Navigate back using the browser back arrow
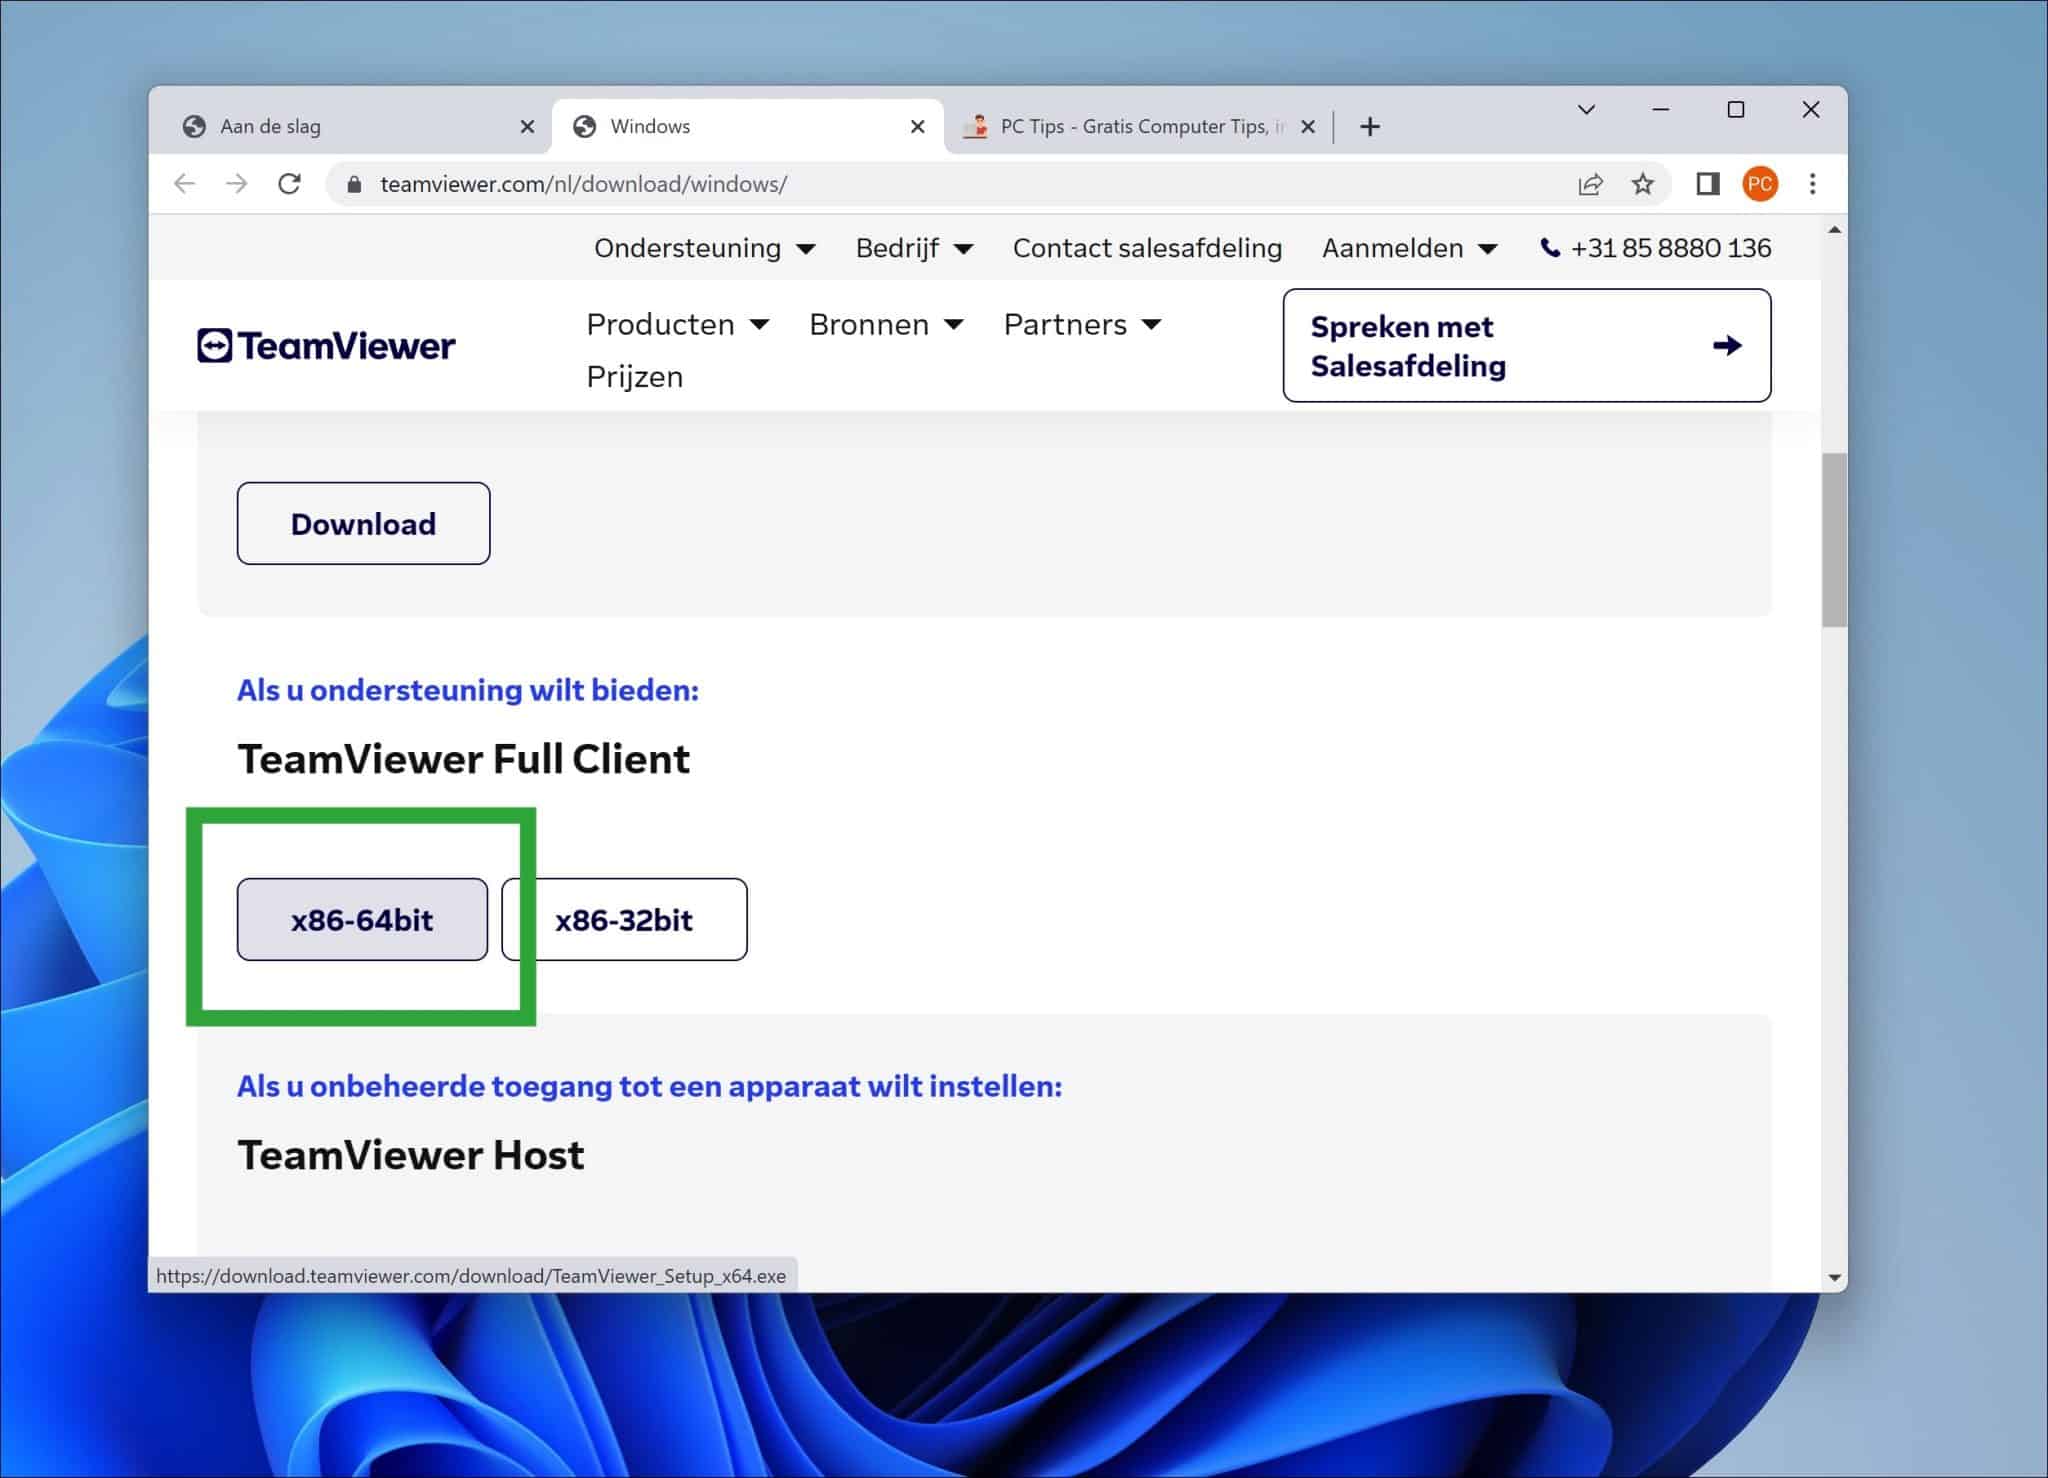Image resolution: width=2048 pixels, height=1478 pixels. (x=185, y=183)
